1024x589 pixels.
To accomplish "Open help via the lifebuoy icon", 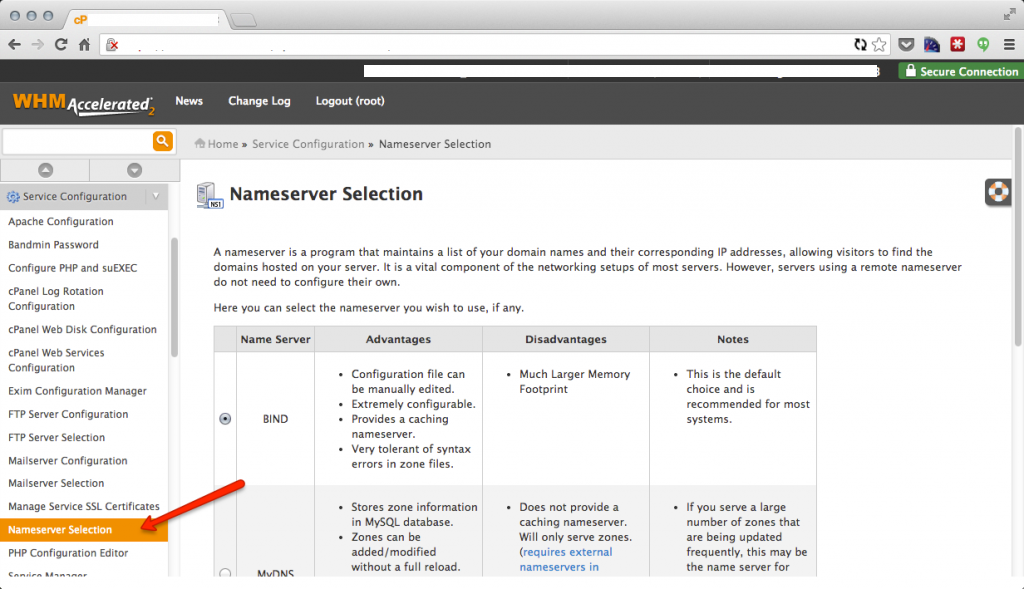I will (x=998, y=192).
